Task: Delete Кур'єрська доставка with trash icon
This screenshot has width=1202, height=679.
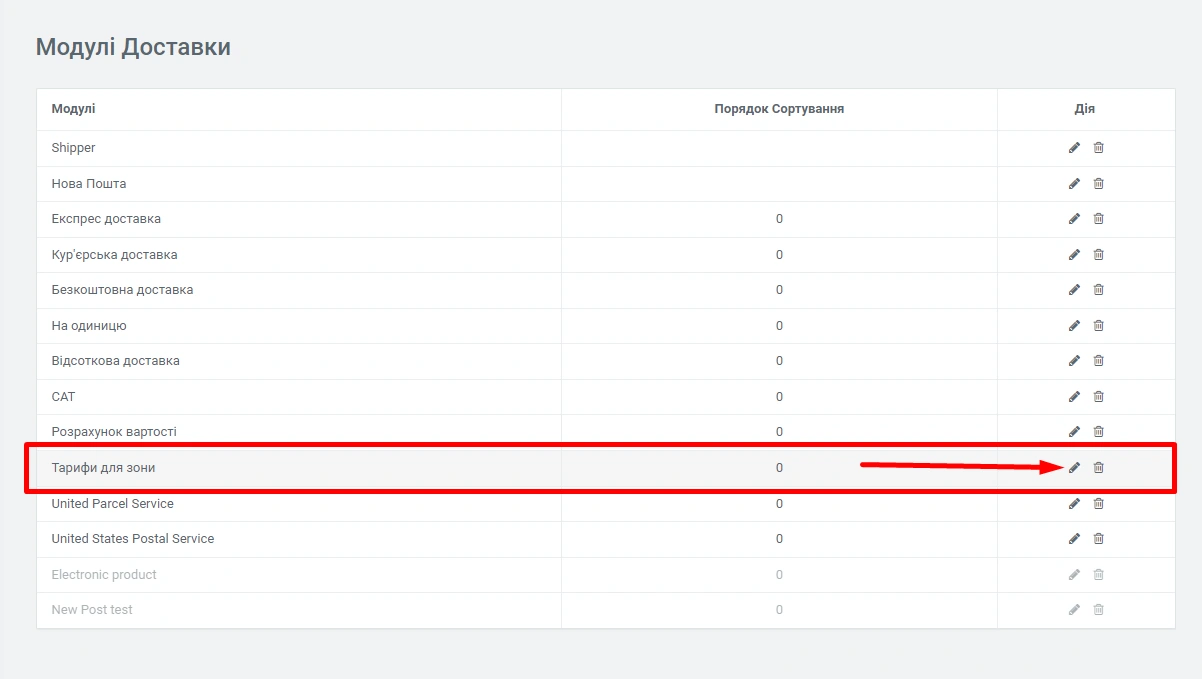Action: tap(1098, 254)
